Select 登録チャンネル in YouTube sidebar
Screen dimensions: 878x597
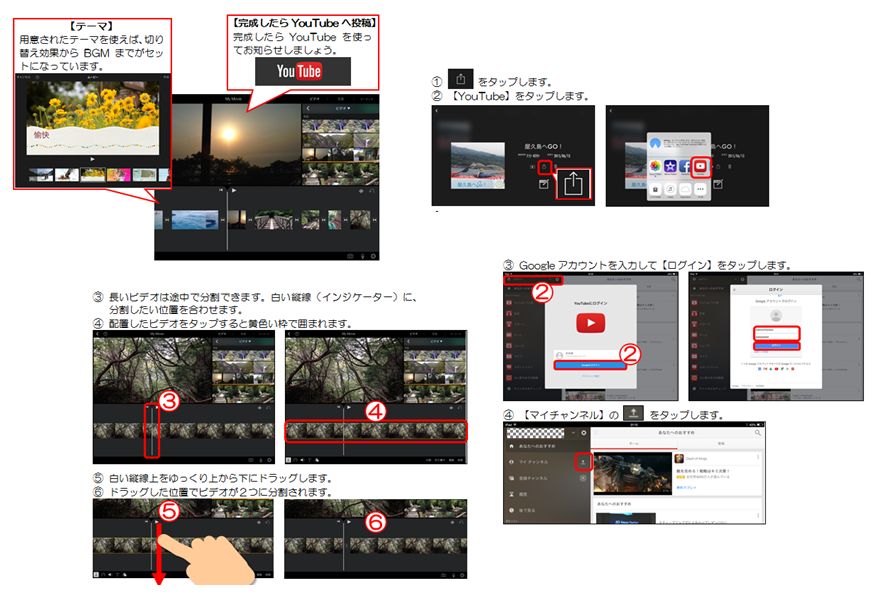534,479
